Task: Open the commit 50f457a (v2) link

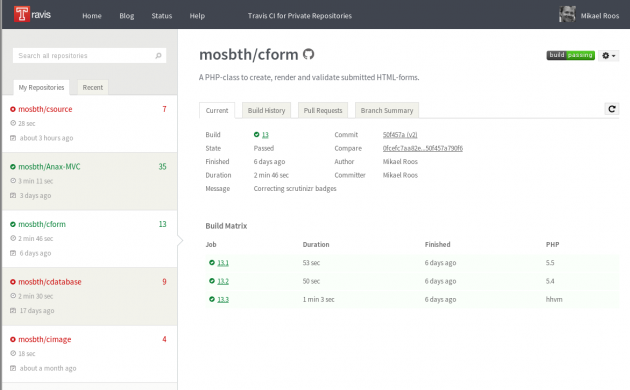Action: pos(400,135)
